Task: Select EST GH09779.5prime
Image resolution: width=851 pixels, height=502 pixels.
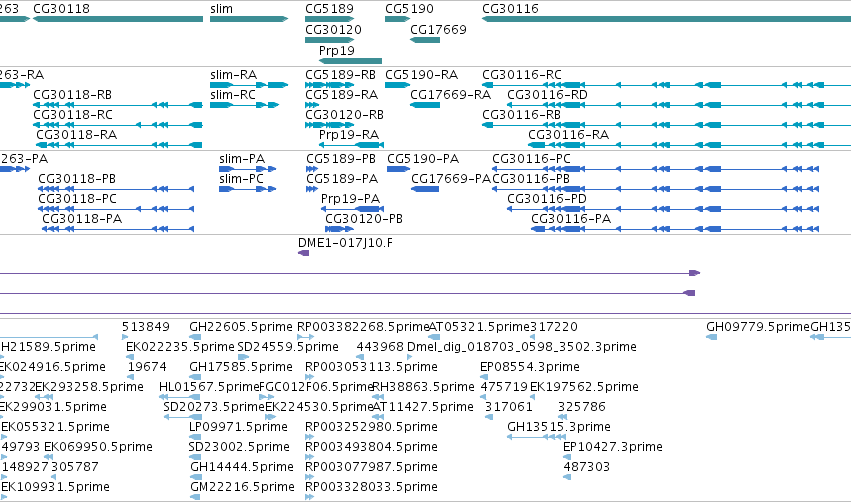Action: coord(758,327)
